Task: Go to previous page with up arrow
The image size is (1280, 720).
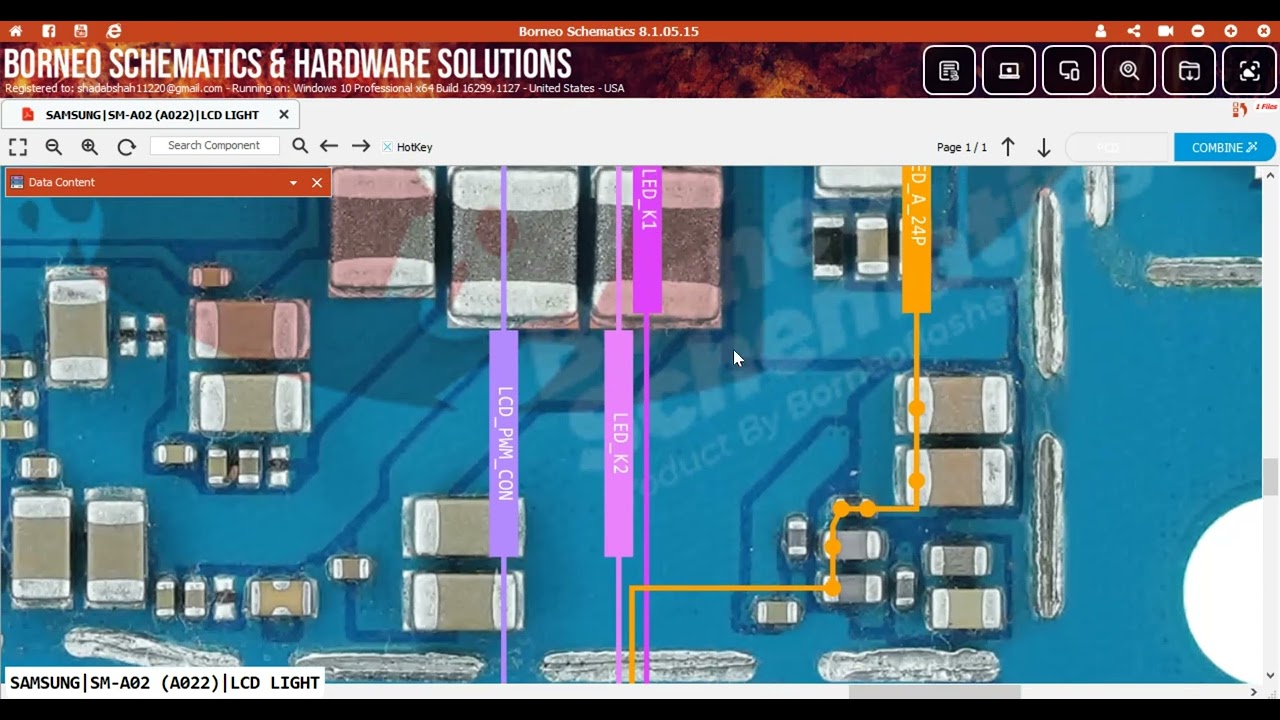Action: click(1008, 147)
